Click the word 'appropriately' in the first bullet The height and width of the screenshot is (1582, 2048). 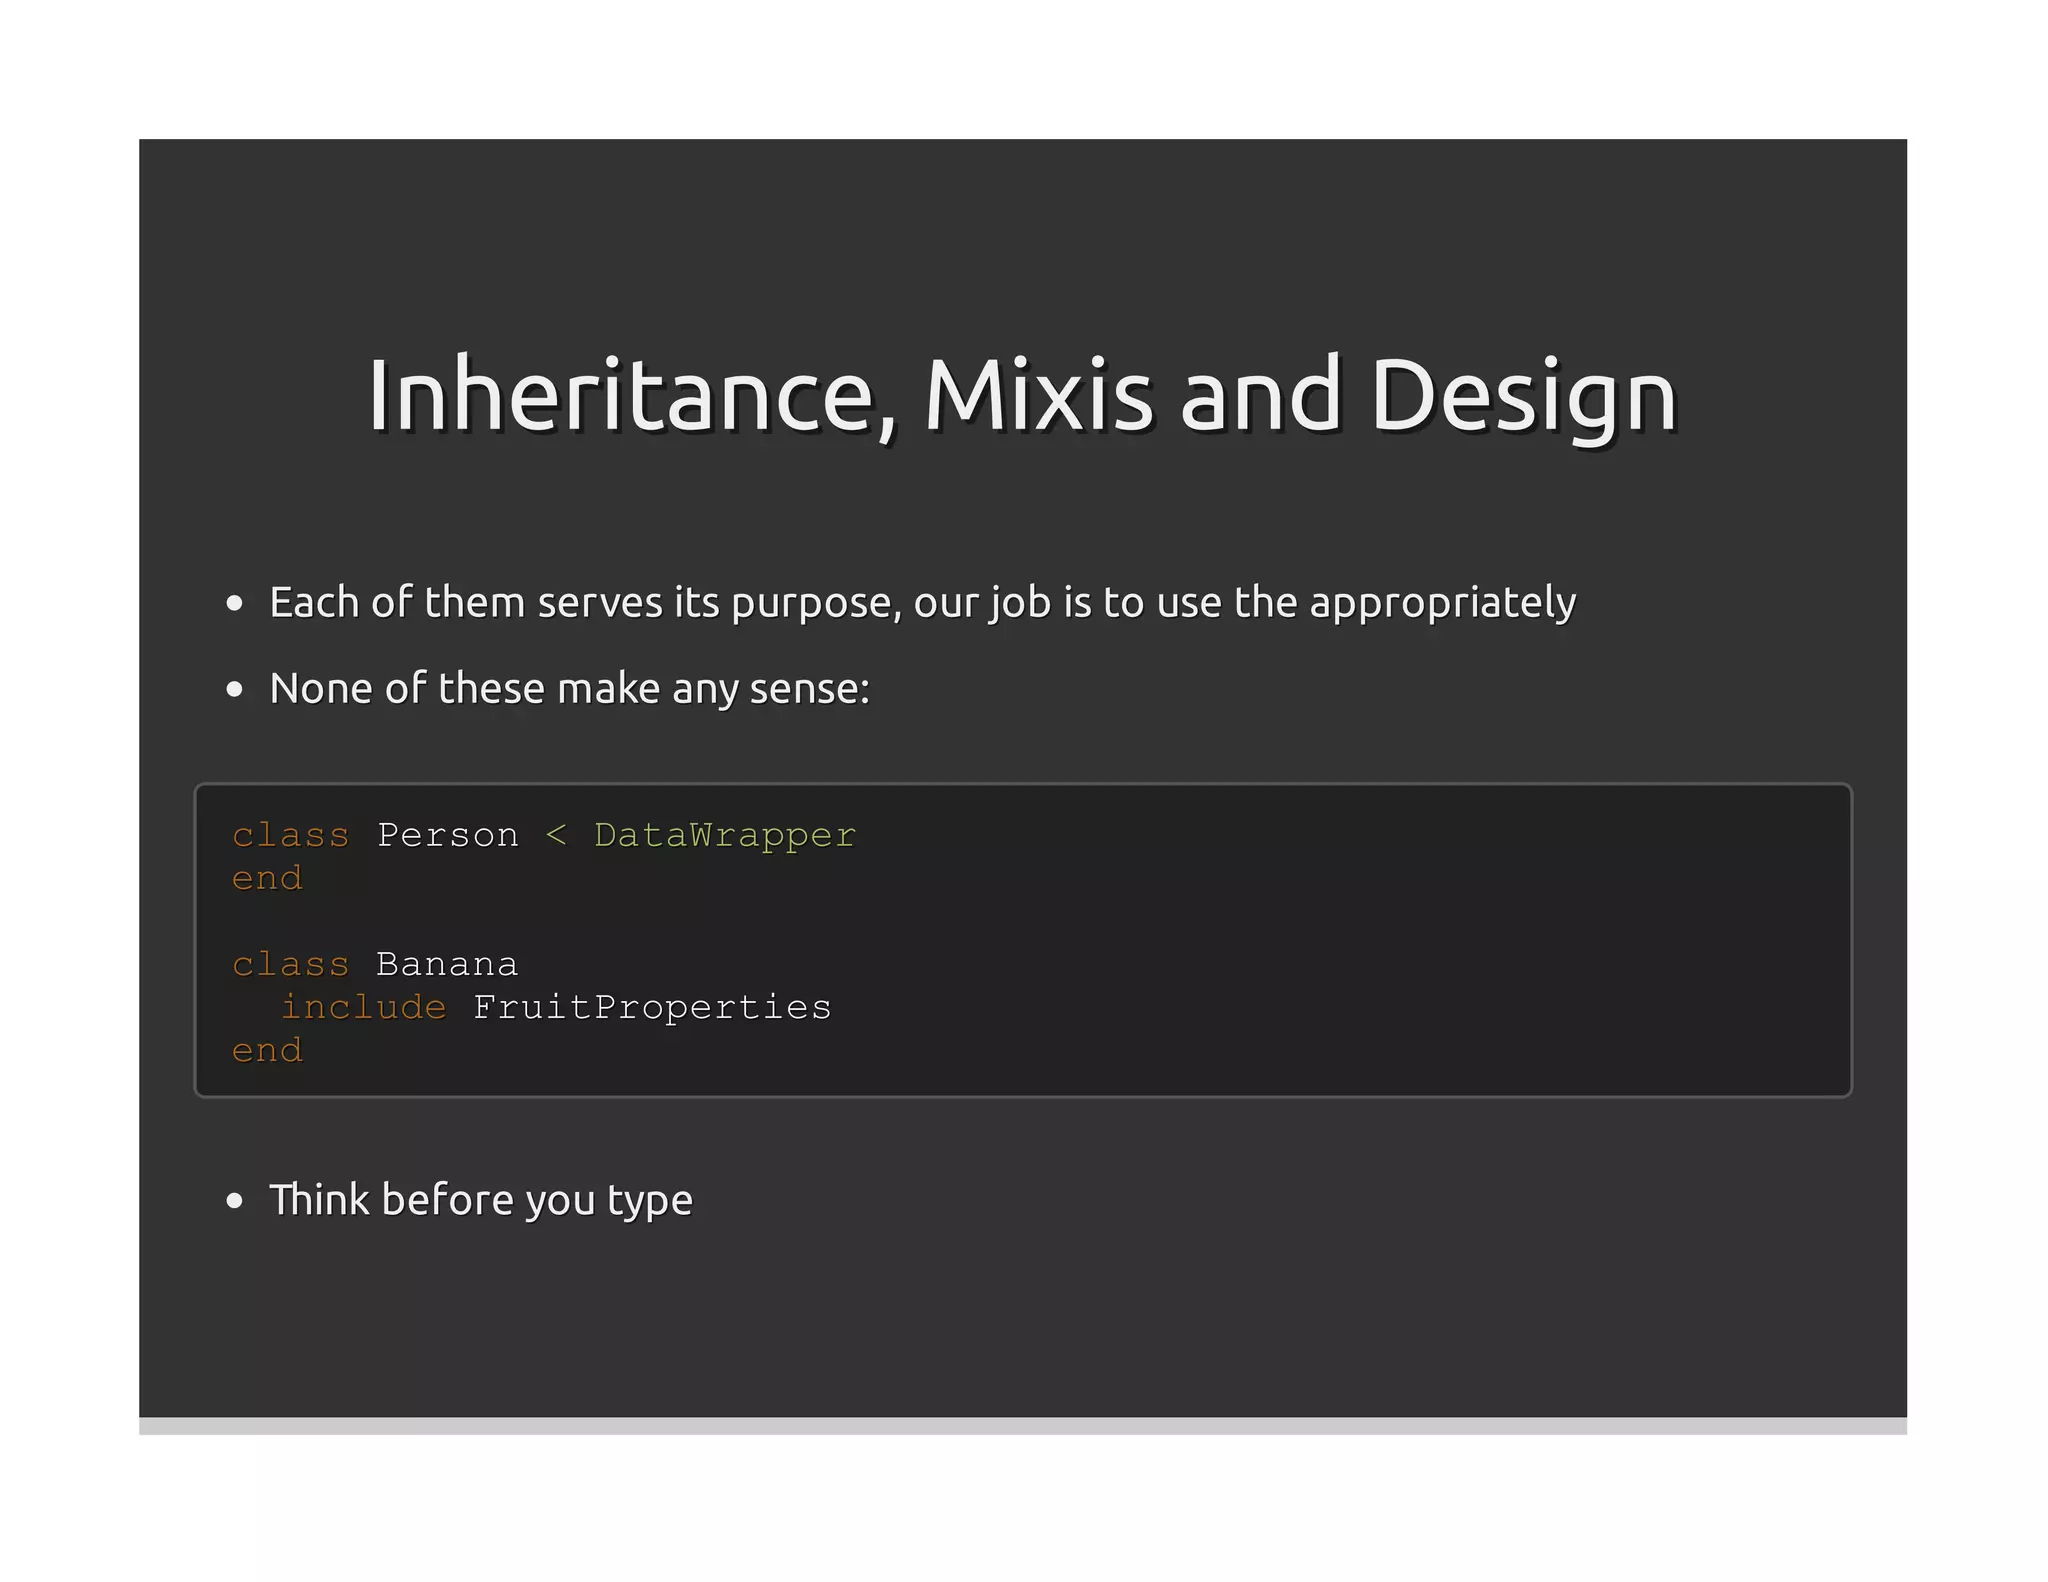coord(1442,603)
